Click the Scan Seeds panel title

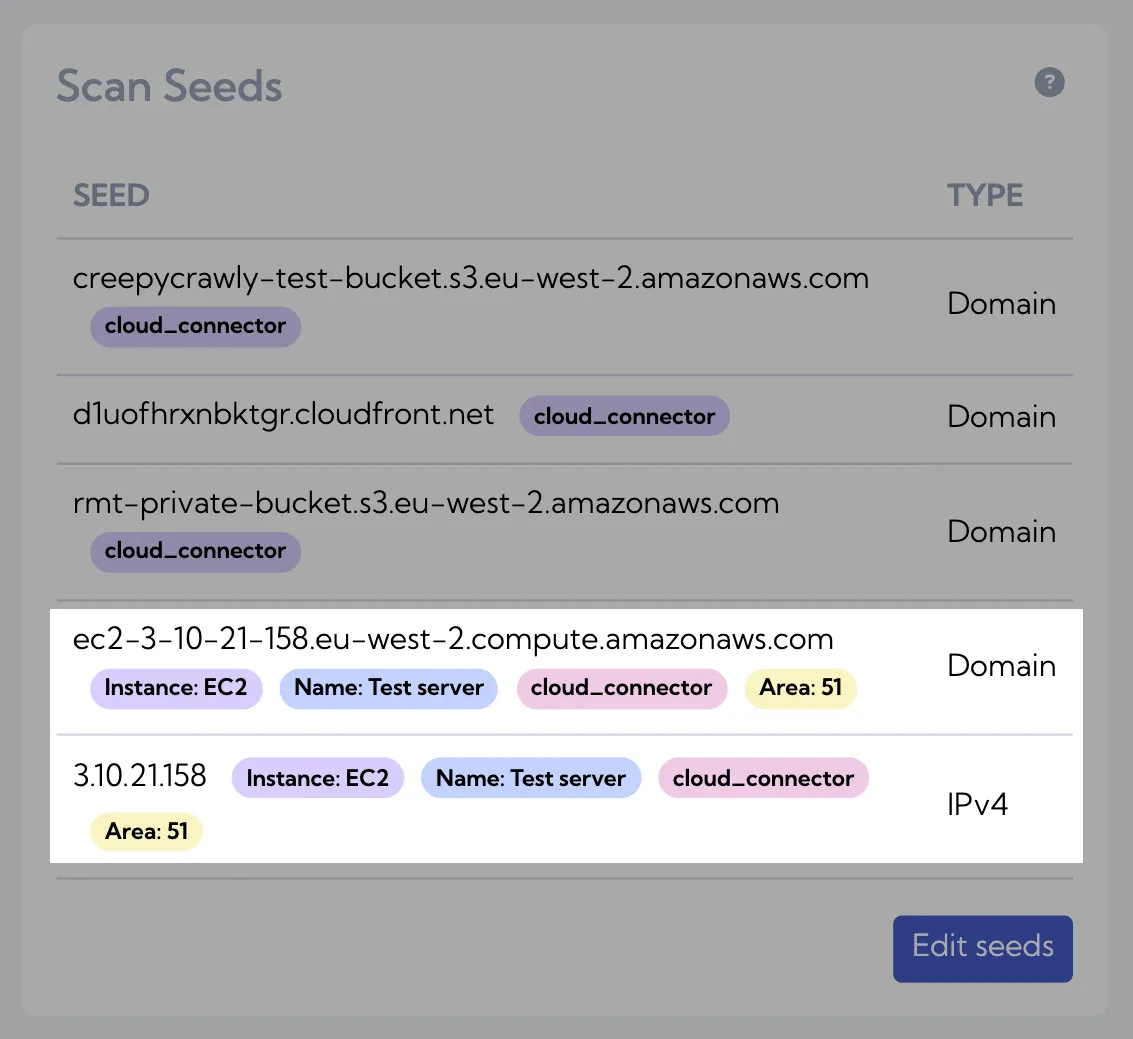(x=169, y=86)
